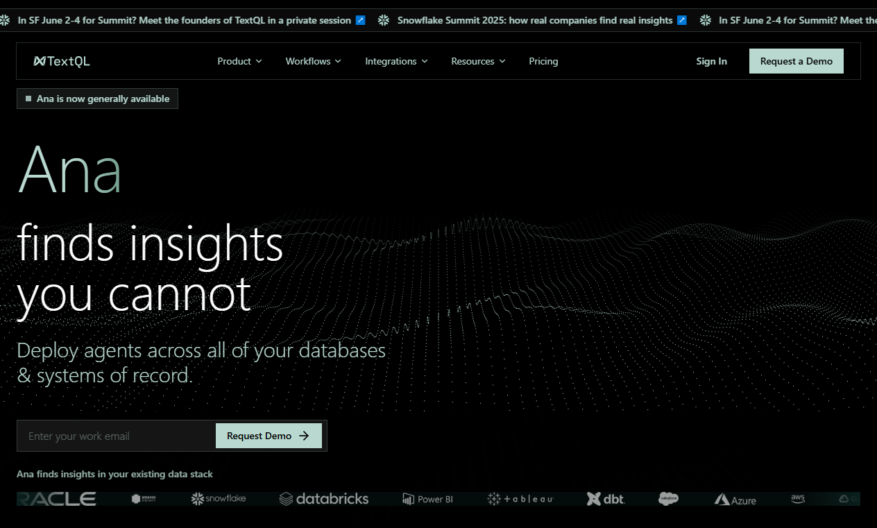Expand the Workflows menu

click(x=313, y=61)
